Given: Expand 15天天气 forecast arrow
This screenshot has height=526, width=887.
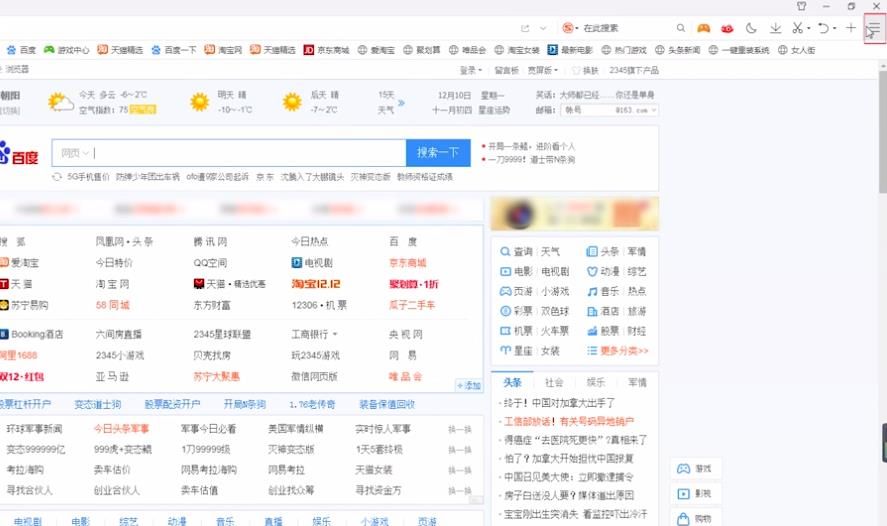Looking at the screenshot, I should click(x=401, y=102).
